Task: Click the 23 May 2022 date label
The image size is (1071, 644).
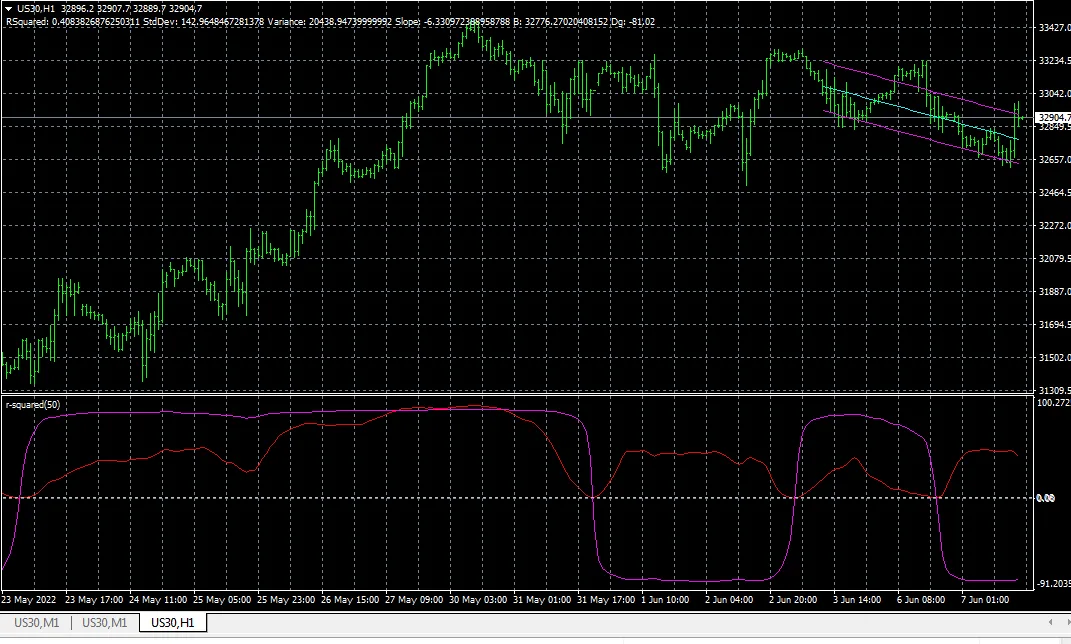Action: pos(30,600)
